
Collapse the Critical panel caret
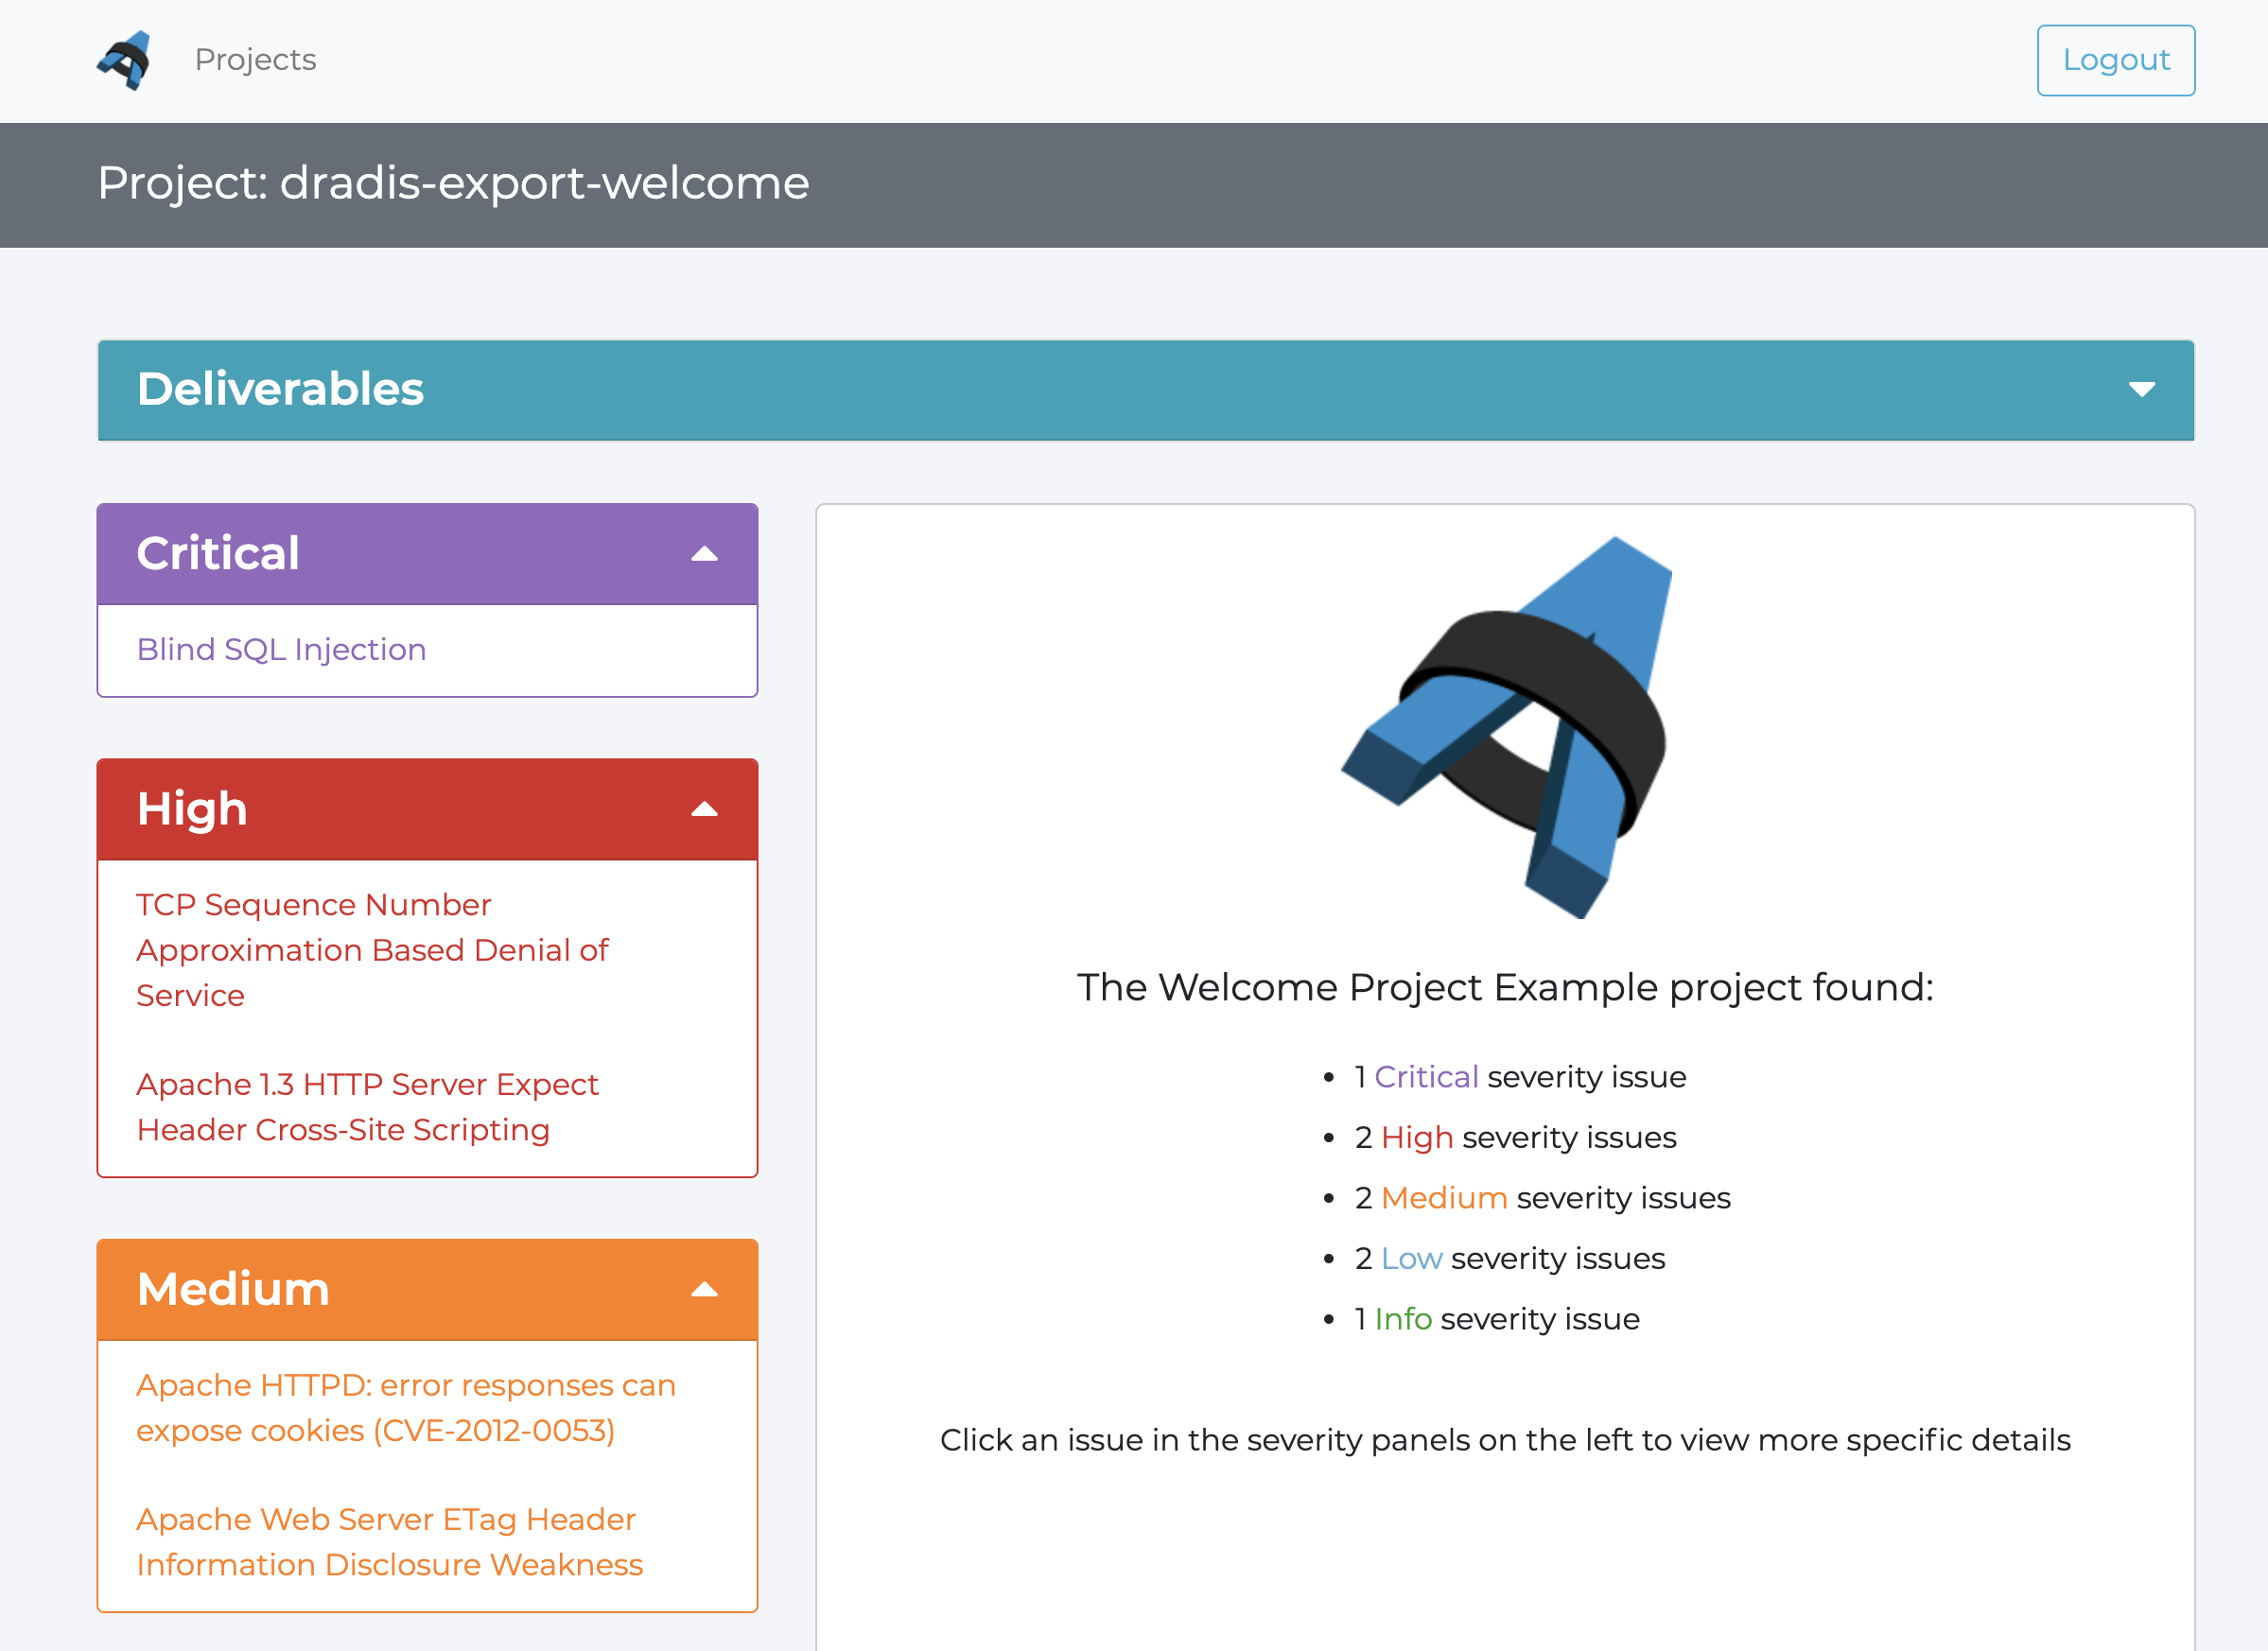tap(704, 554)
